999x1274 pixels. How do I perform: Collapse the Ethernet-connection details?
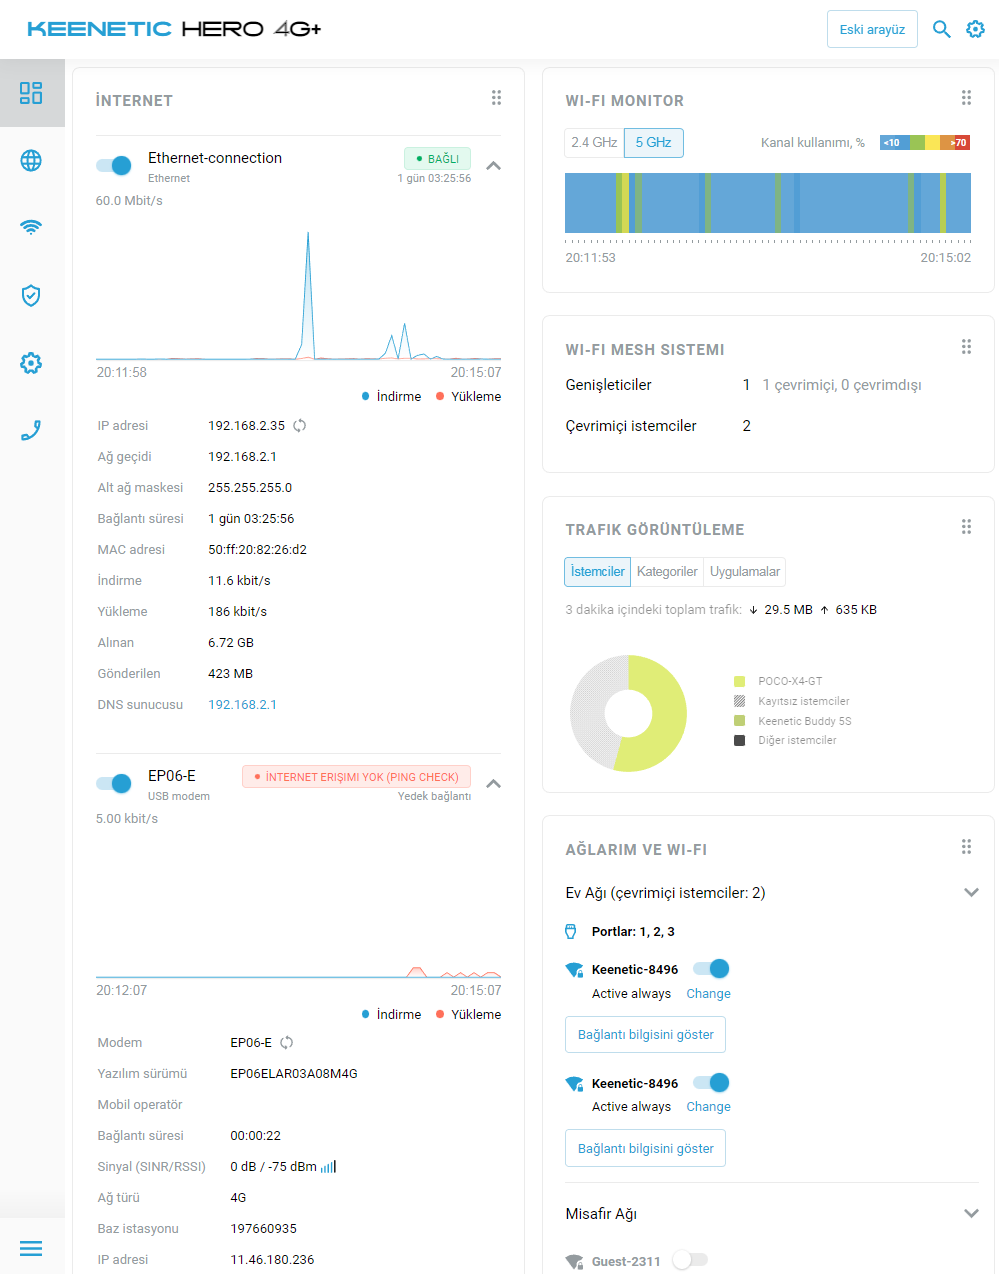point(493,166)
